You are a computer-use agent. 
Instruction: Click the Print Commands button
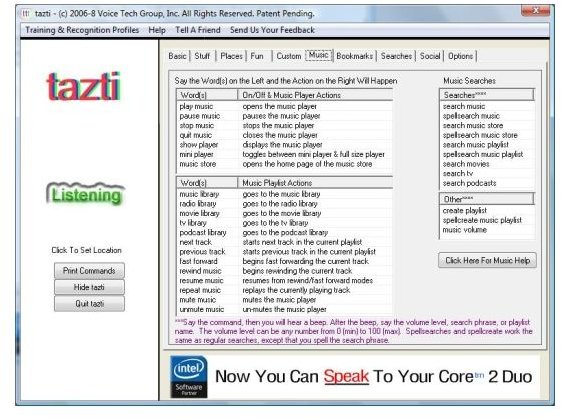(x=89, y=271)
